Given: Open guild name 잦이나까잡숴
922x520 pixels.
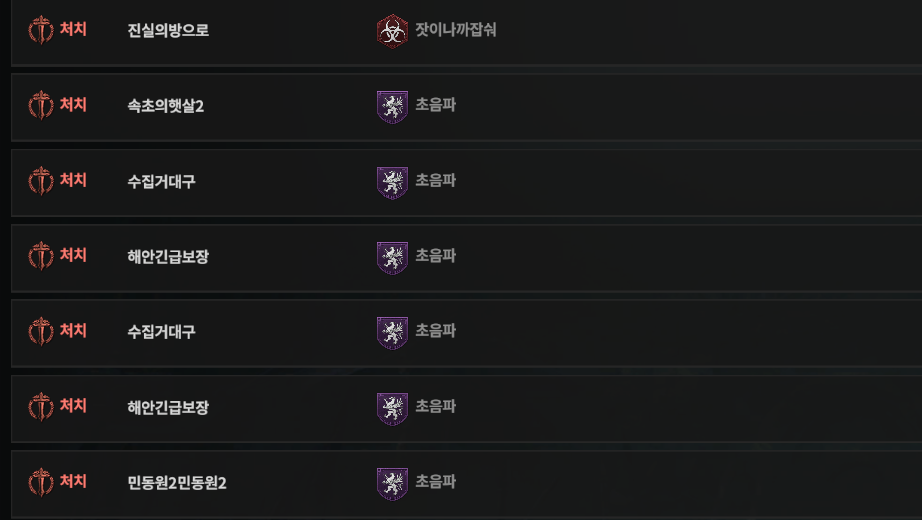Looking at the screenshot, I should [456, 29].
